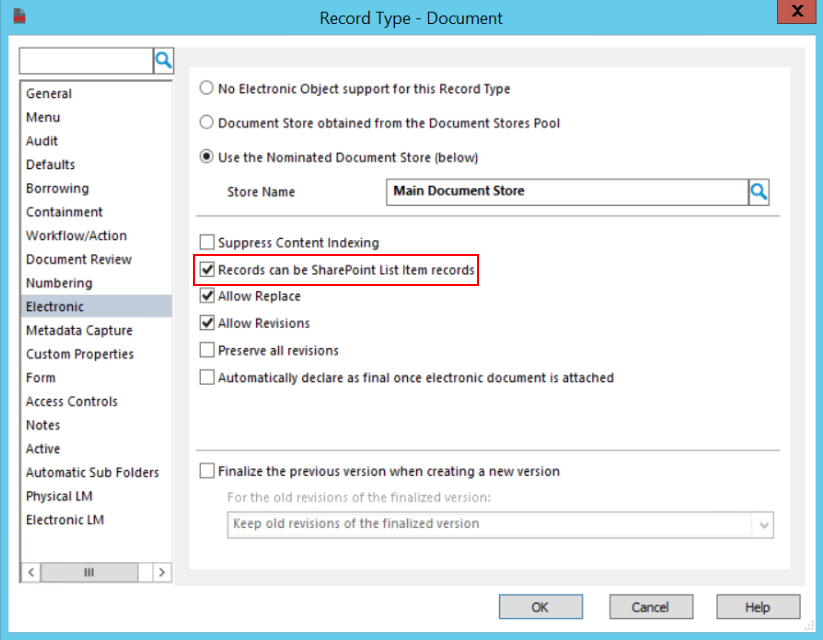Open Help for this dialog
823x640 pixels.
757,607
